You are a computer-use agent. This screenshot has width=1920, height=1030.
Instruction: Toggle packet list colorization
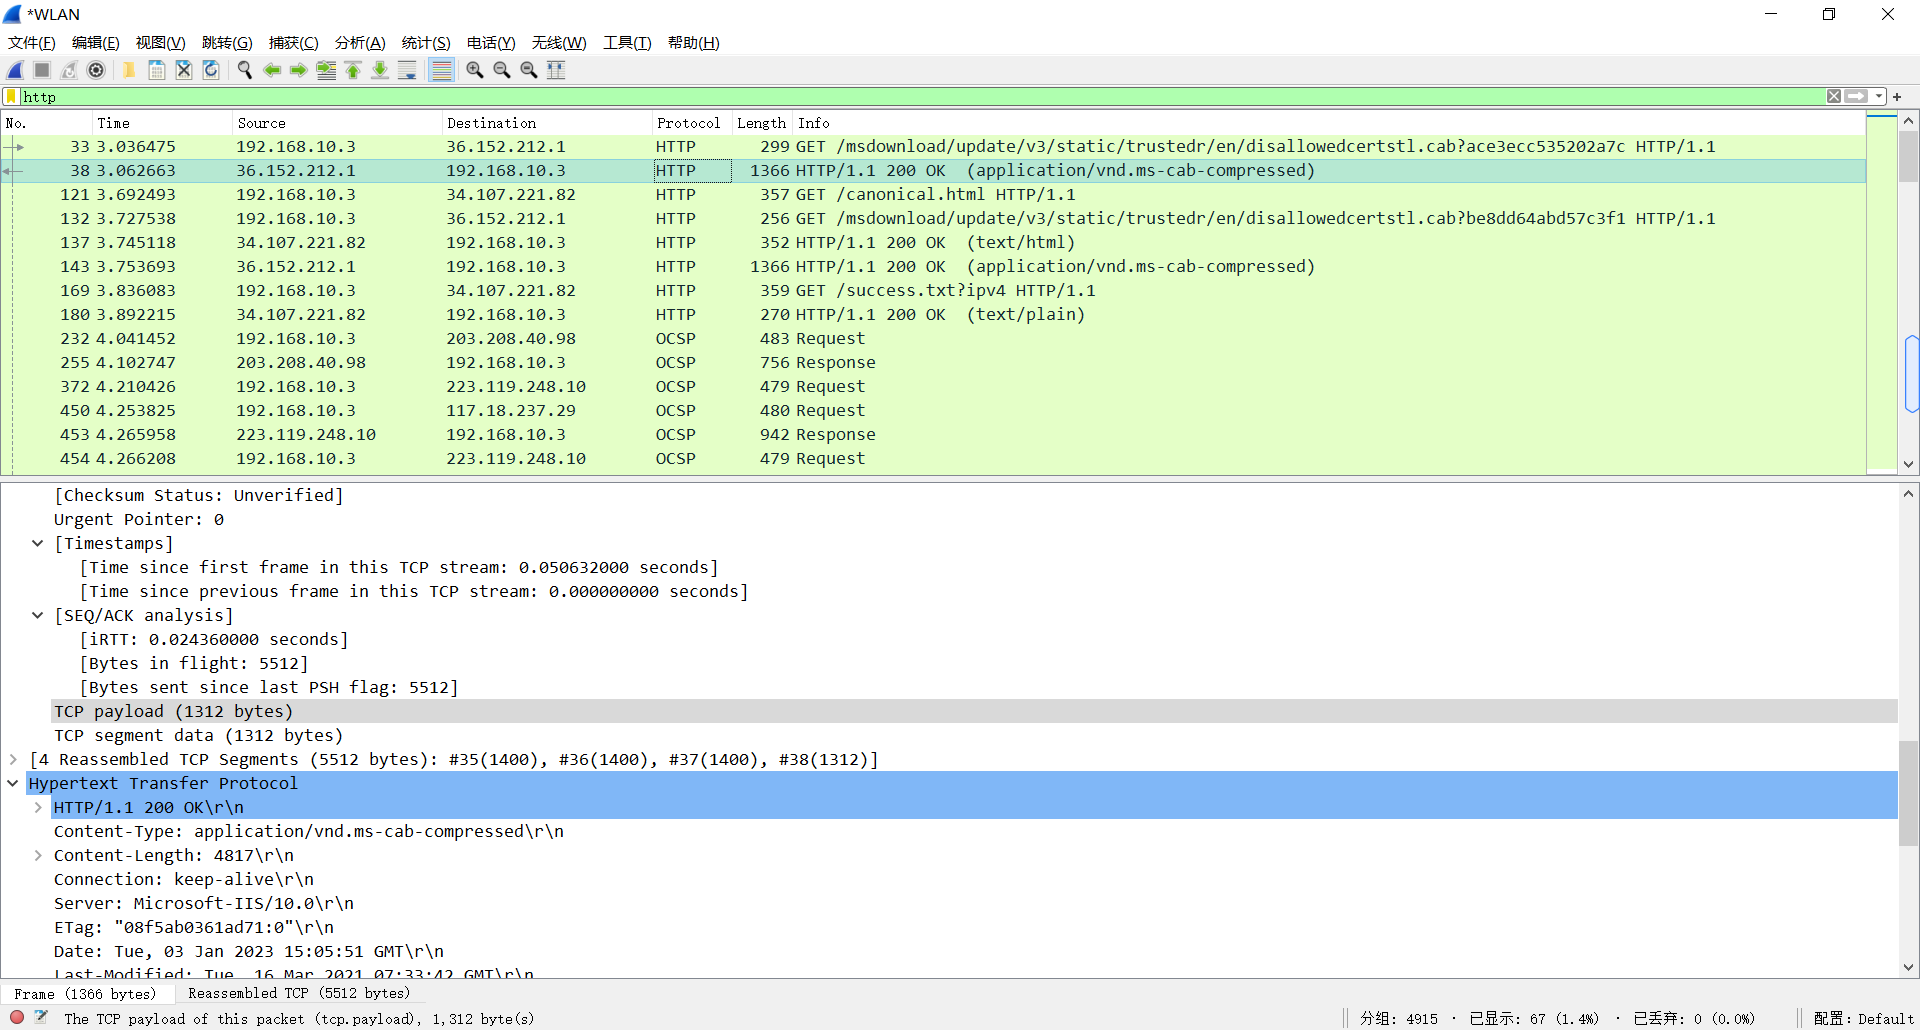441,70
